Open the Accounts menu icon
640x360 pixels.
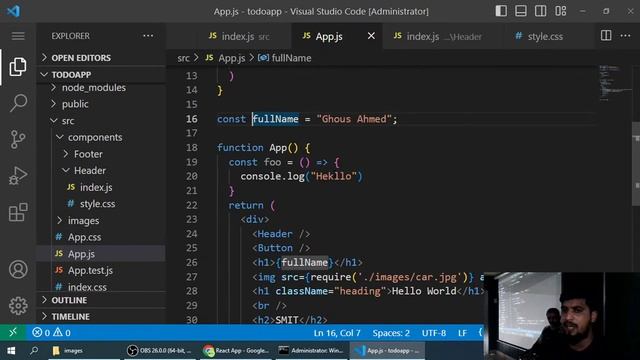[x=18, y=269]
